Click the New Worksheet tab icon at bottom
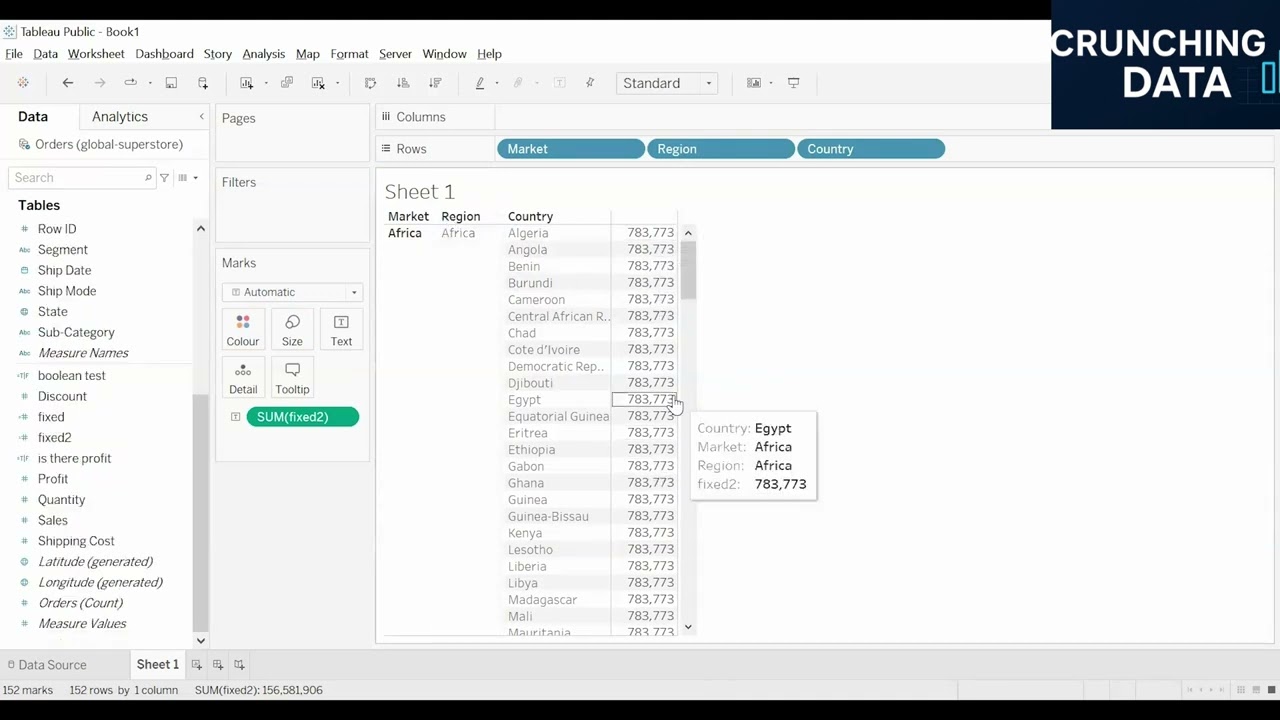This screenshot has width=1280, height=720. 197,664
